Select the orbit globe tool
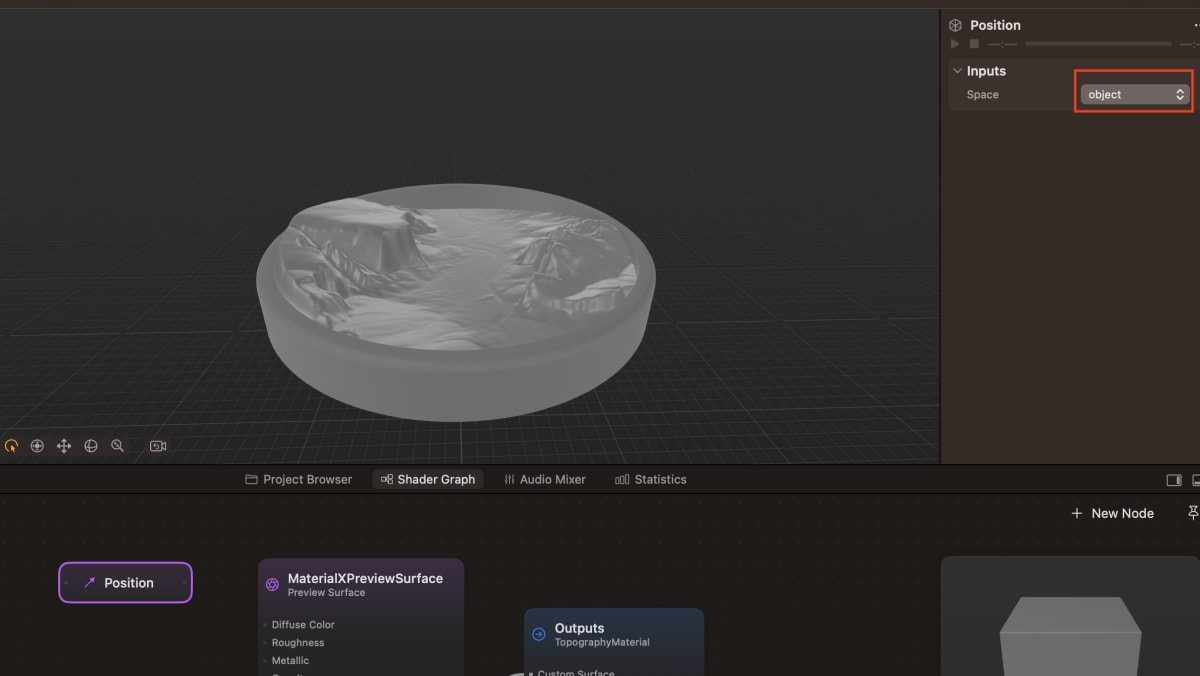The height and width of the screenshot is (676, 1200). (x=91, y=446)
